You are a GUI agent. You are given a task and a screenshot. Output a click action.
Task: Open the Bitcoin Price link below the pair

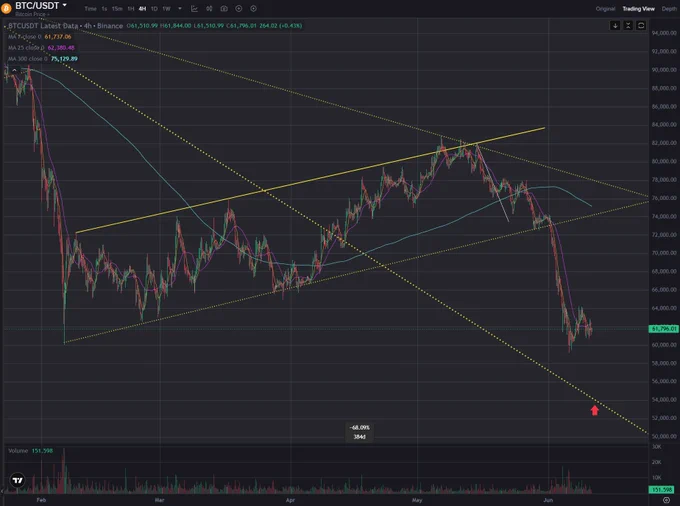[32, 14]
